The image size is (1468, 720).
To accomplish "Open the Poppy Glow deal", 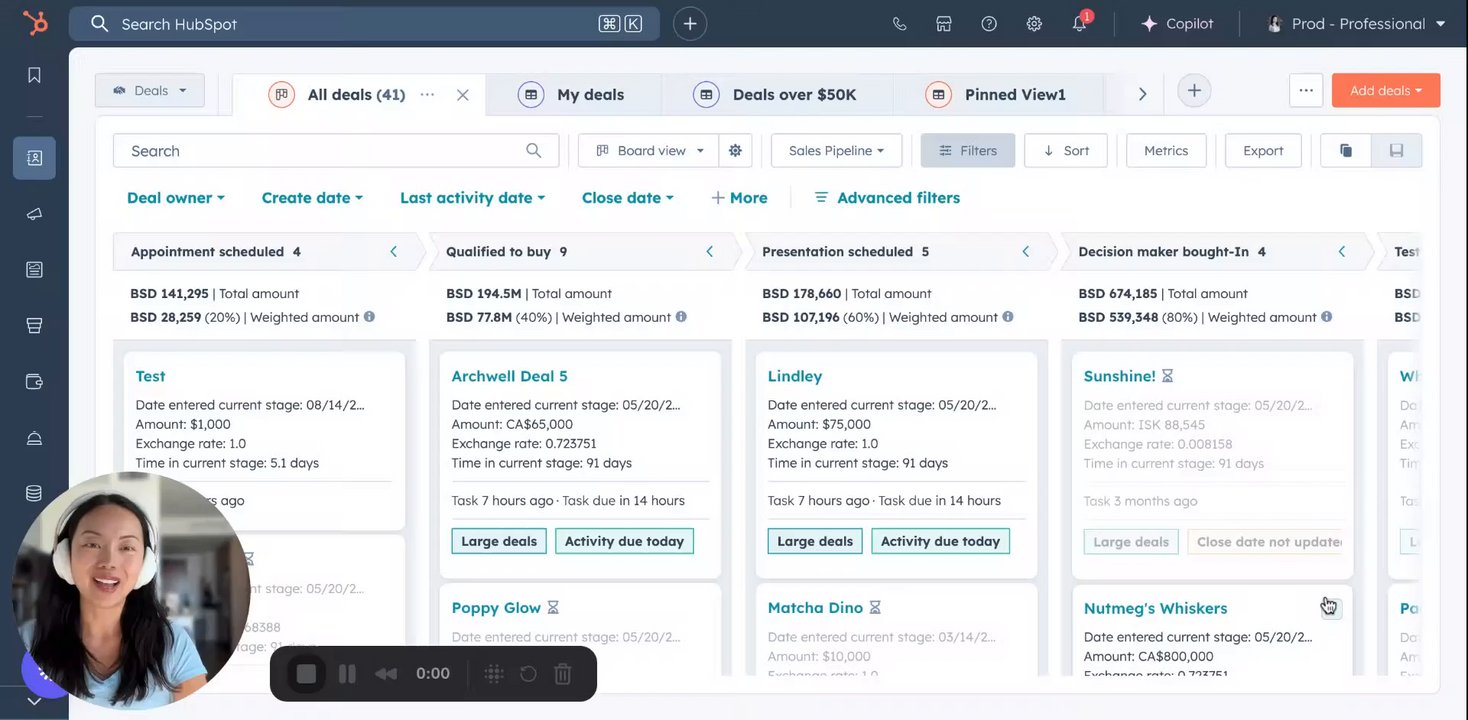I will click(496, 608).
